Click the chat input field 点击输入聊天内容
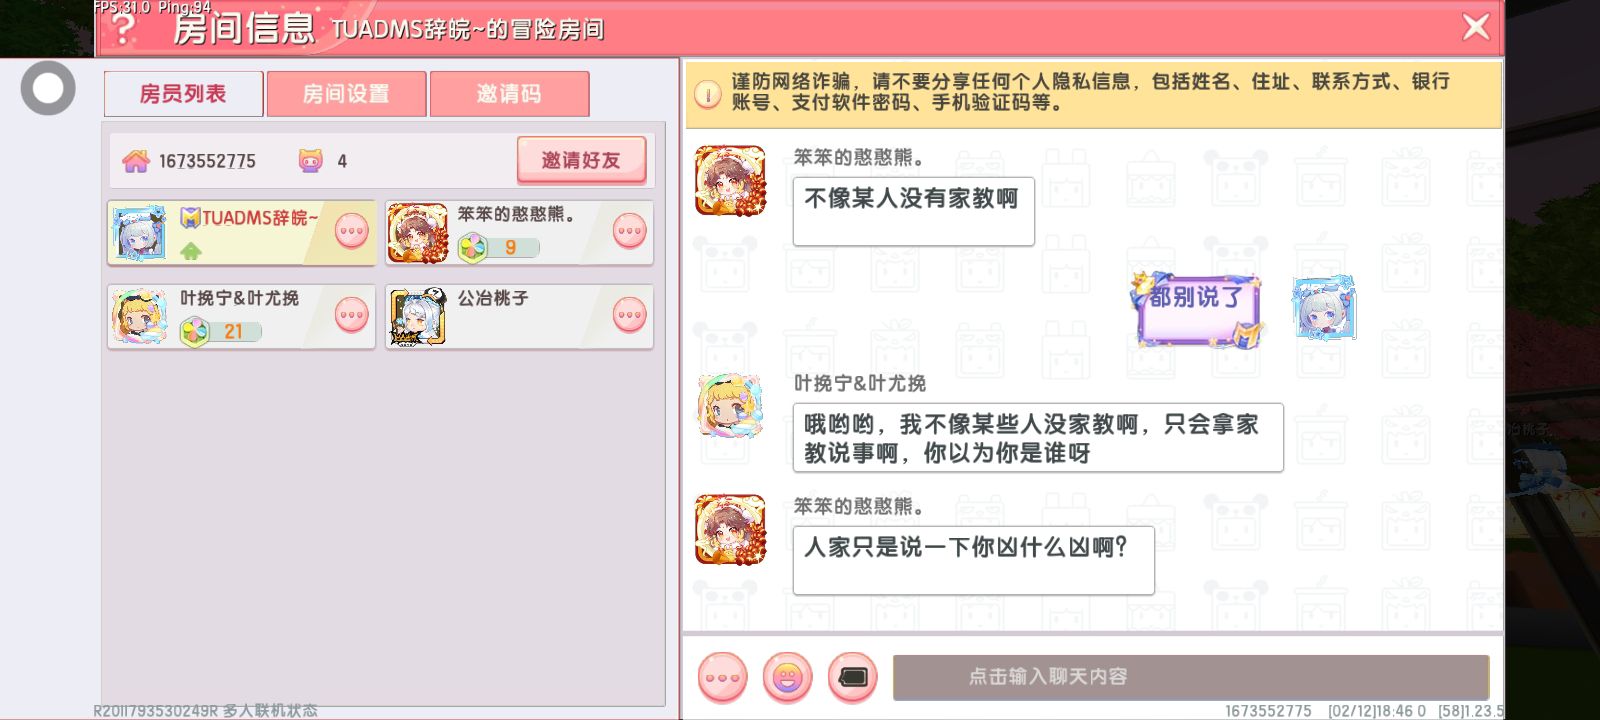Image resolution: width=1600 pixels, height=720 pixels. 1191,677
